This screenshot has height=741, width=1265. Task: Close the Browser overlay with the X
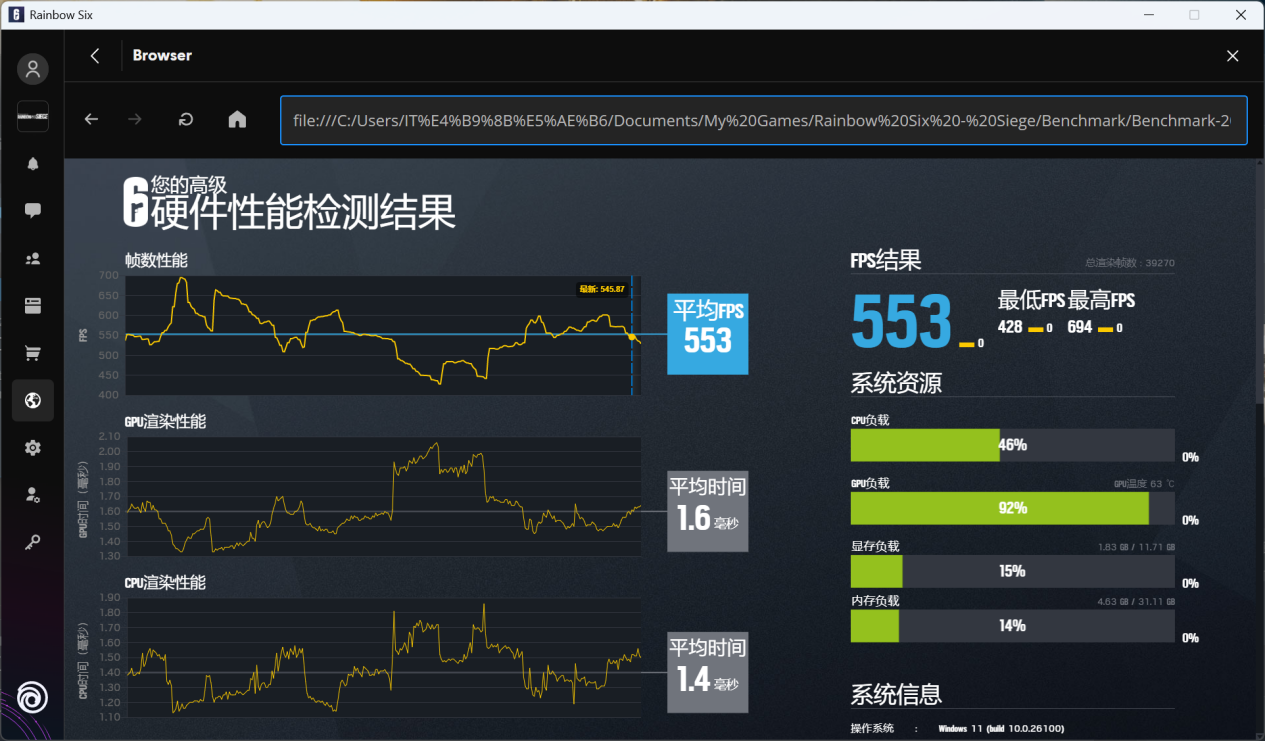tap(1232, 56)
